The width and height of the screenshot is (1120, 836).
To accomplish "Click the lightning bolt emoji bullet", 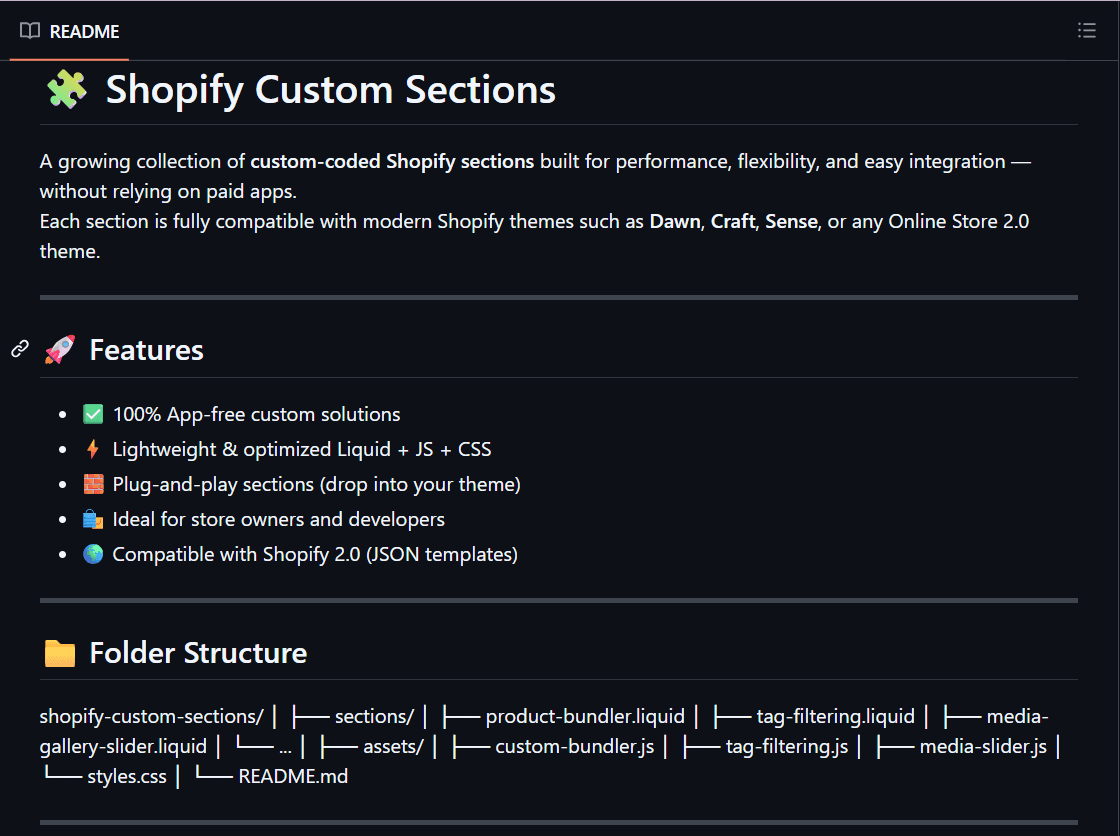I will [x=91, y=448].
